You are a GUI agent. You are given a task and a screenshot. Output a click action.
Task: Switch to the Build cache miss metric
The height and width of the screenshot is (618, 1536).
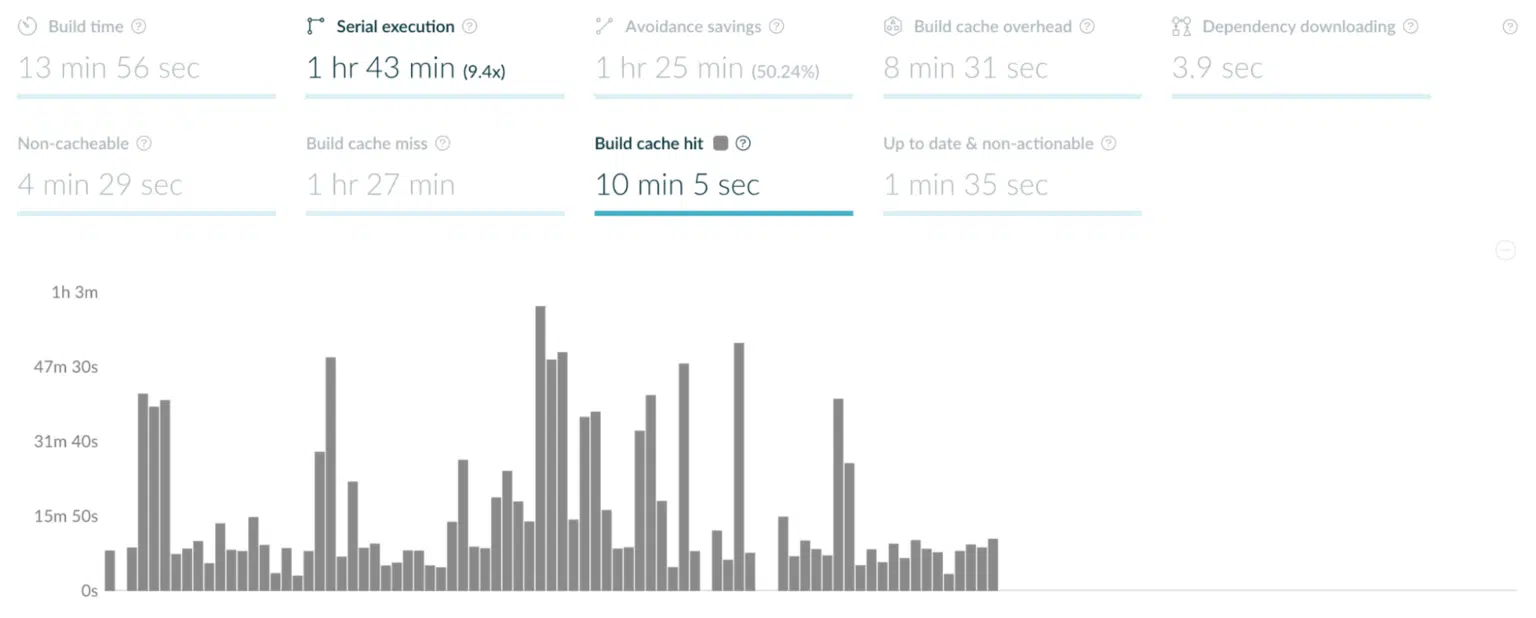pos(381,184)
